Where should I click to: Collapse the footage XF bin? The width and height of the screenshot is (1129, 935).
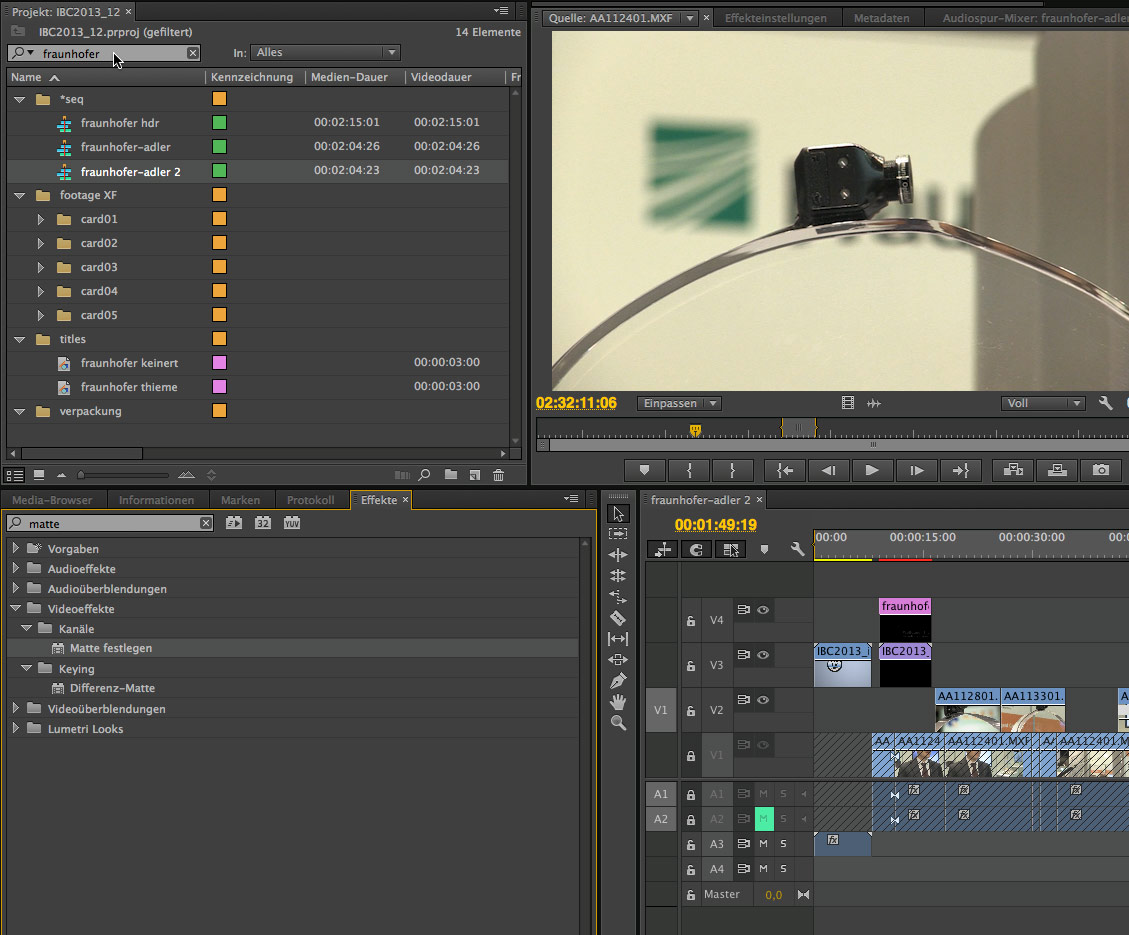[20, 195]
